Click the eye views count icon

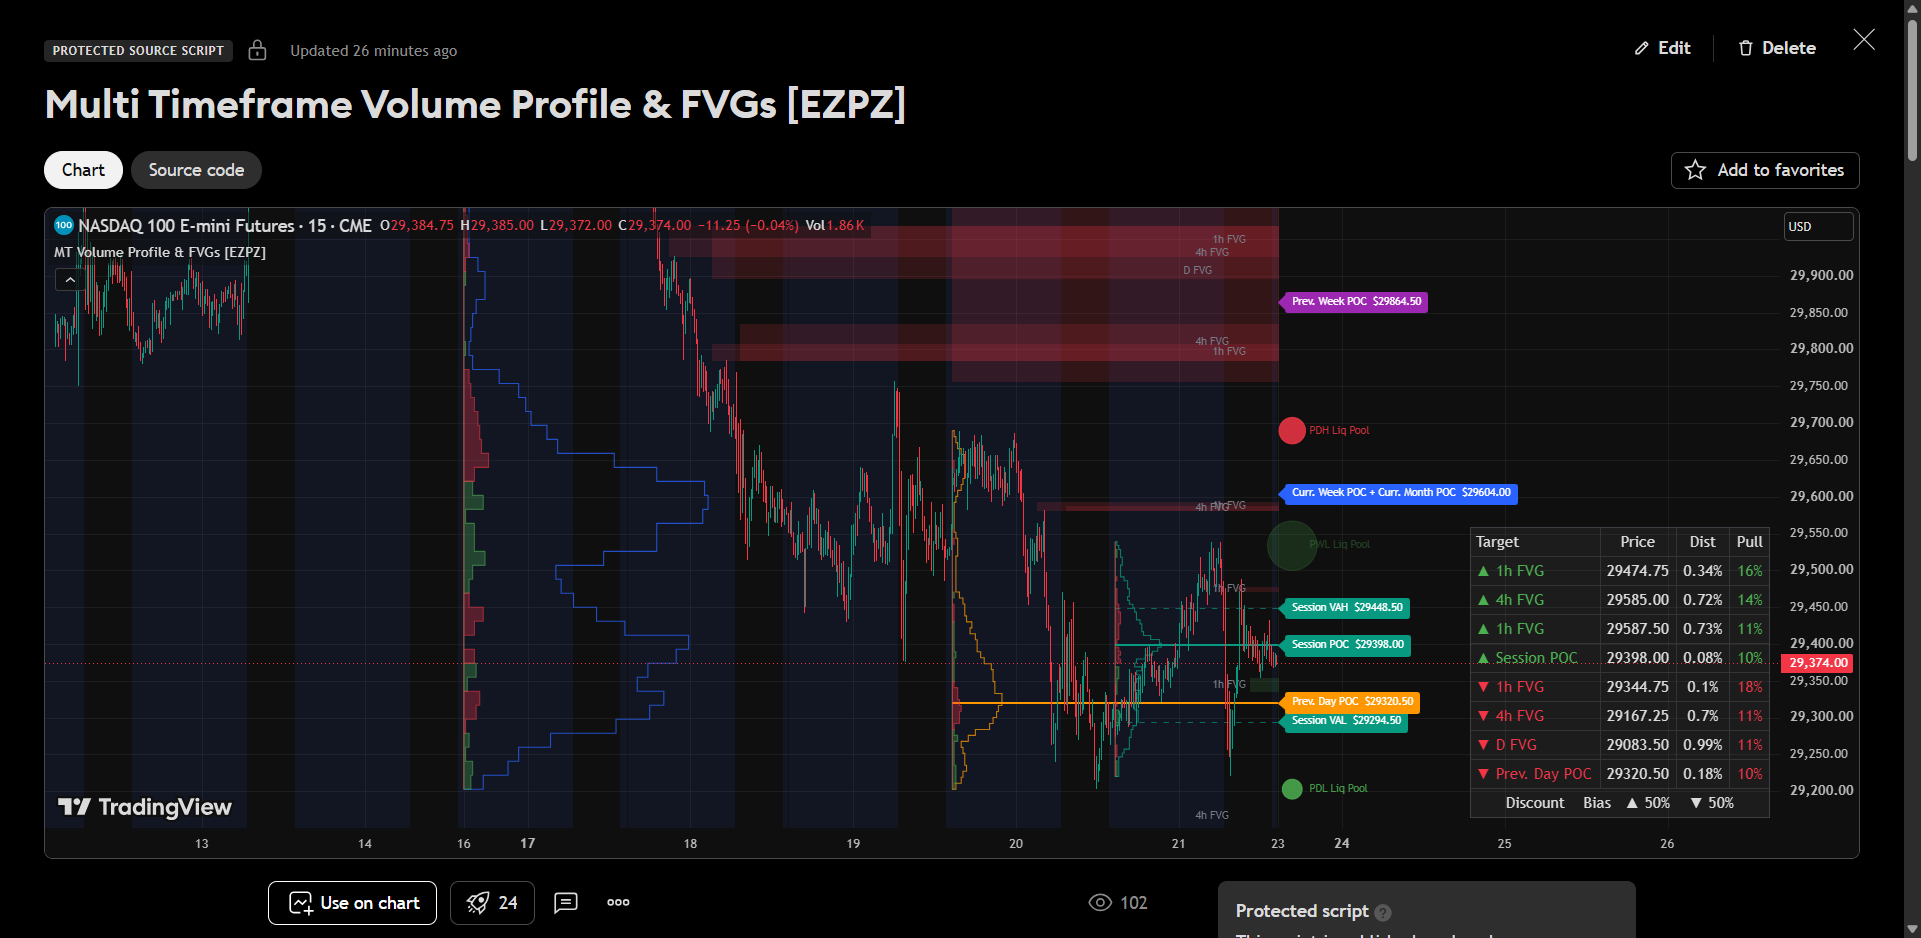click(1100, 903)
